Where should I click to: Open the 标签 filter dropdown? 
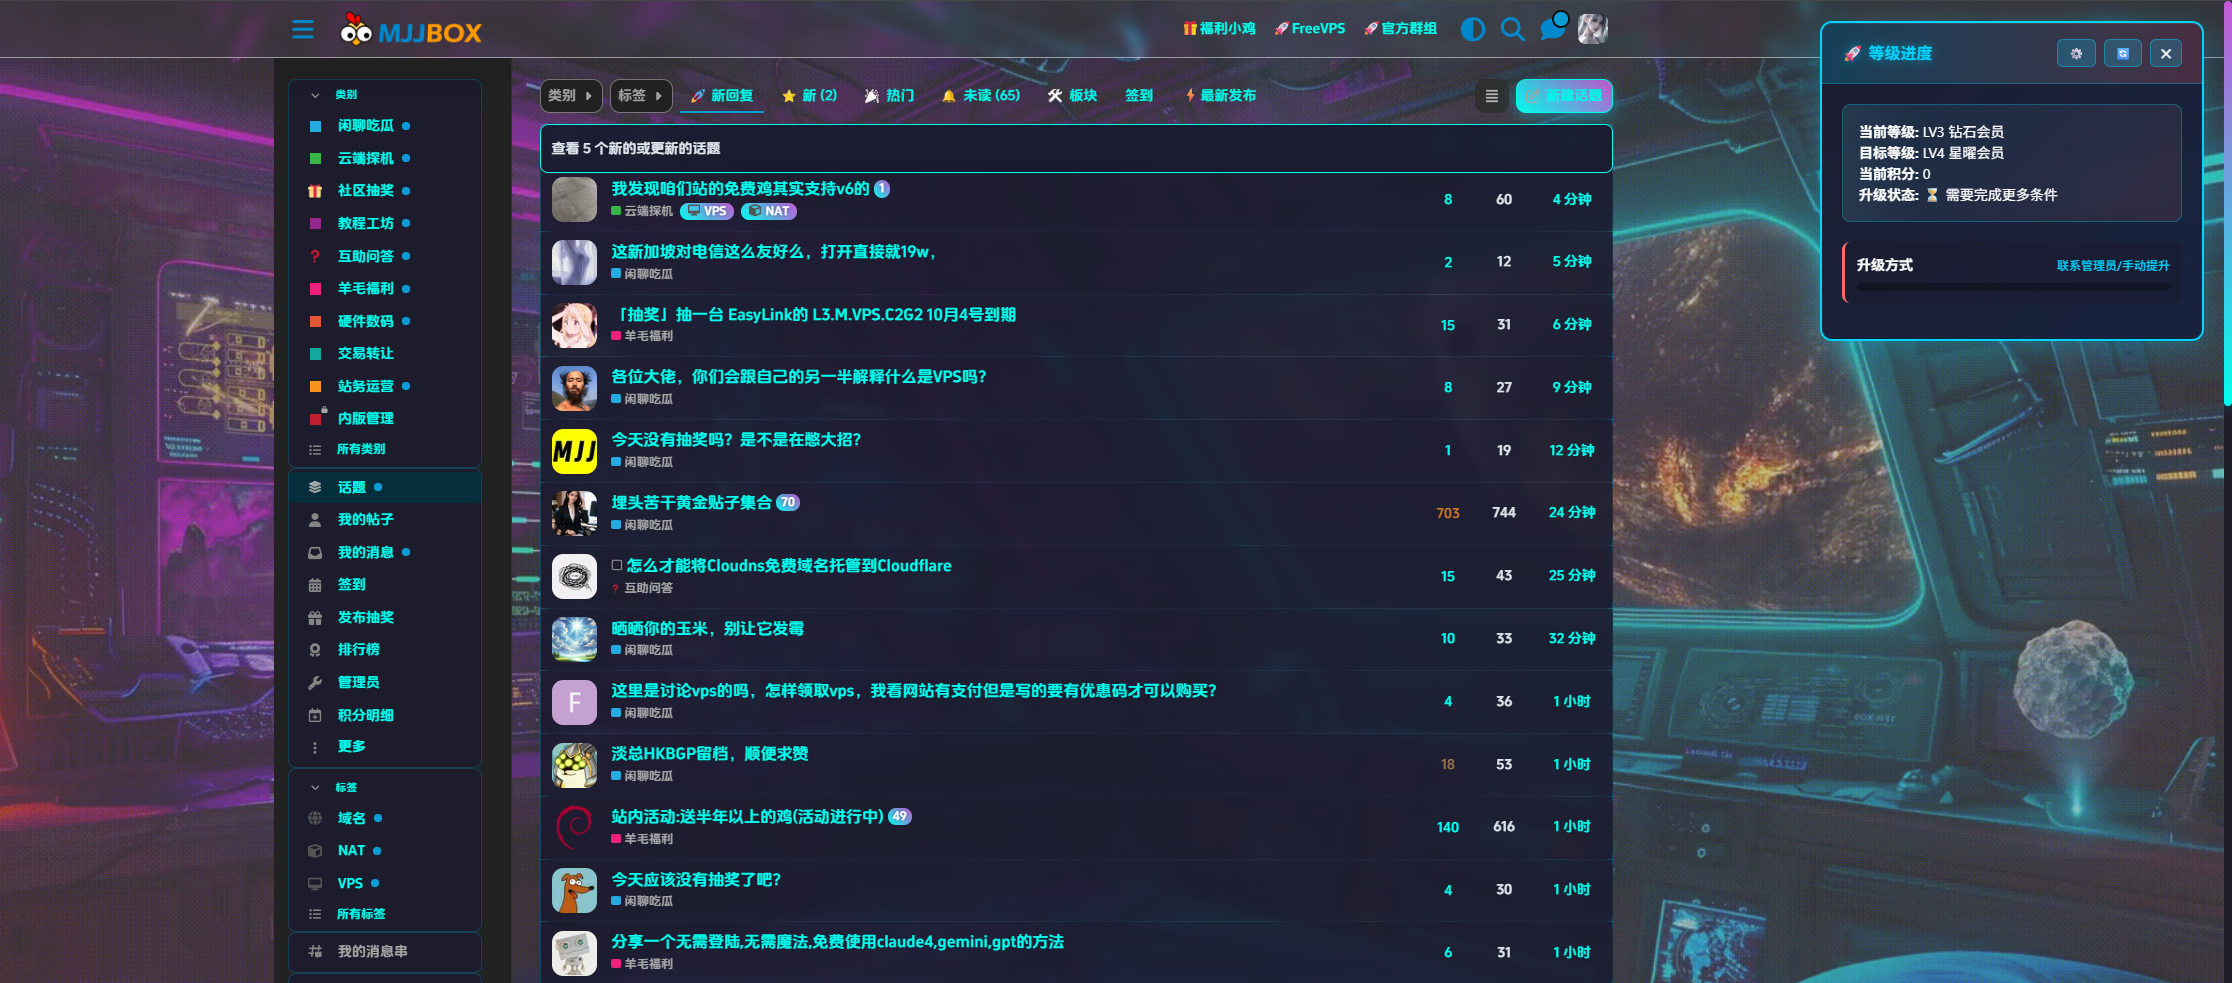coord(641,95)
